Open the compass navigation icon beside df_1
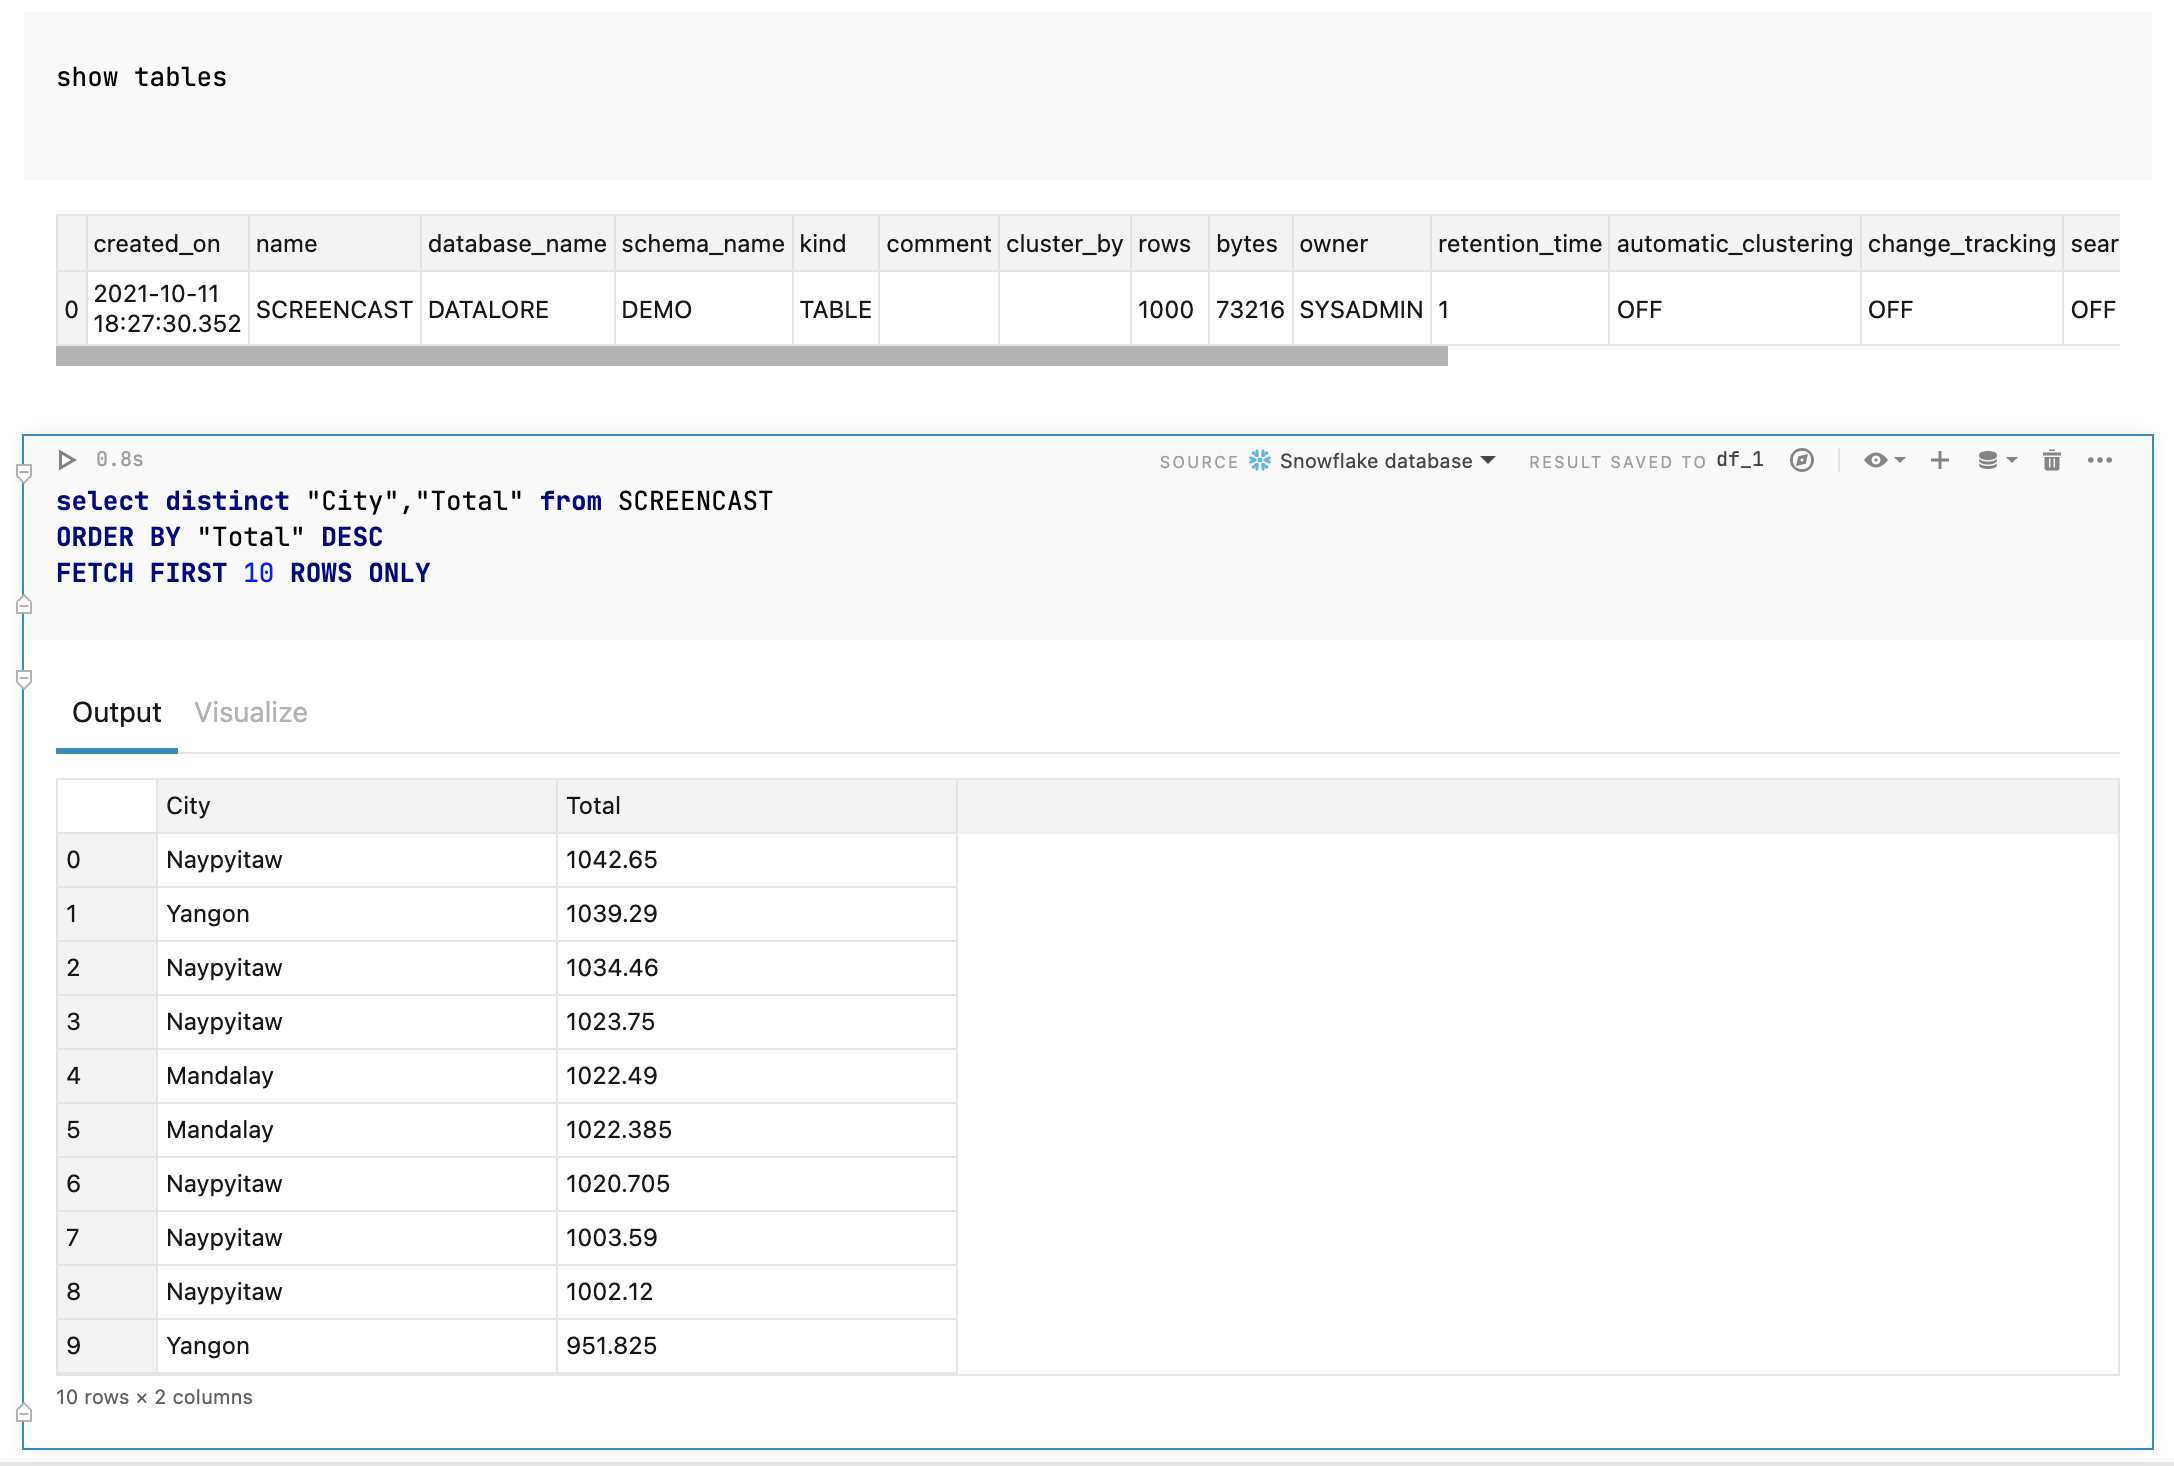Viewport: 2174px width, 1466px height. coord(1802,460)
